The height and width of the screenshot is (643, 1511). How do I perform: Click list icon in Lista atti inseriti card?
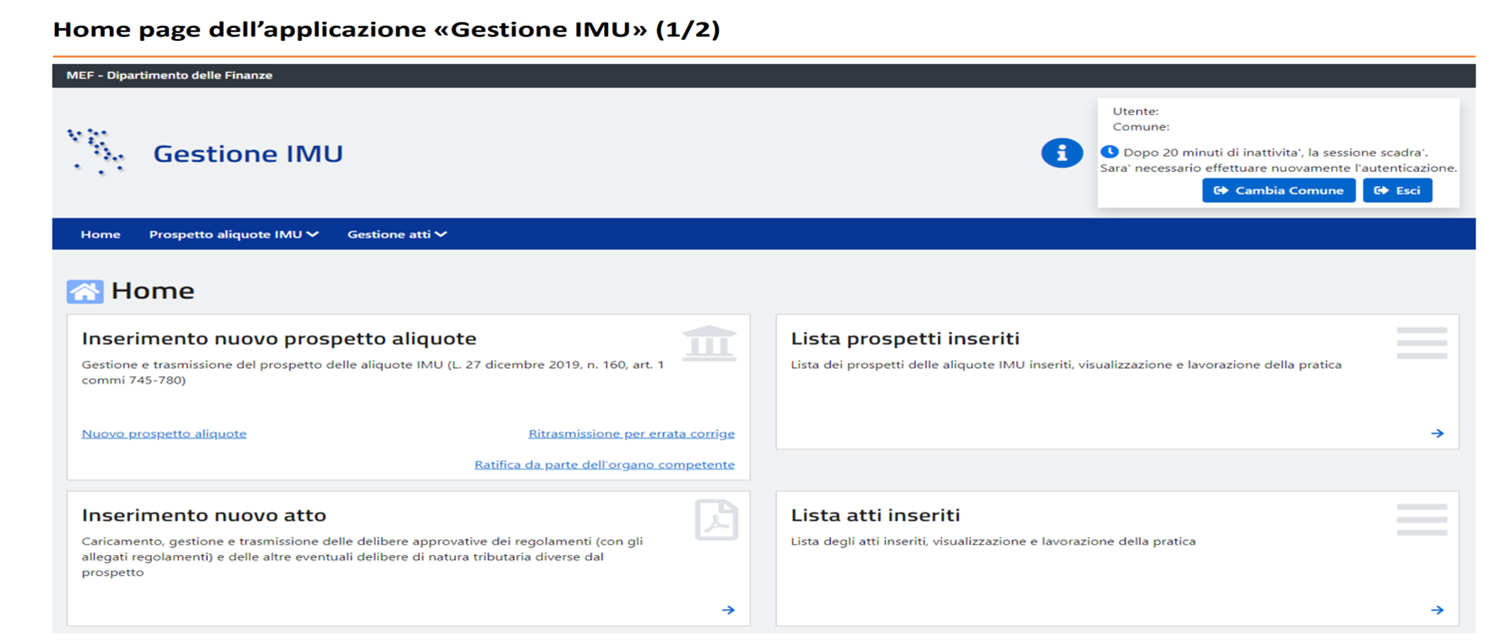1421,519
